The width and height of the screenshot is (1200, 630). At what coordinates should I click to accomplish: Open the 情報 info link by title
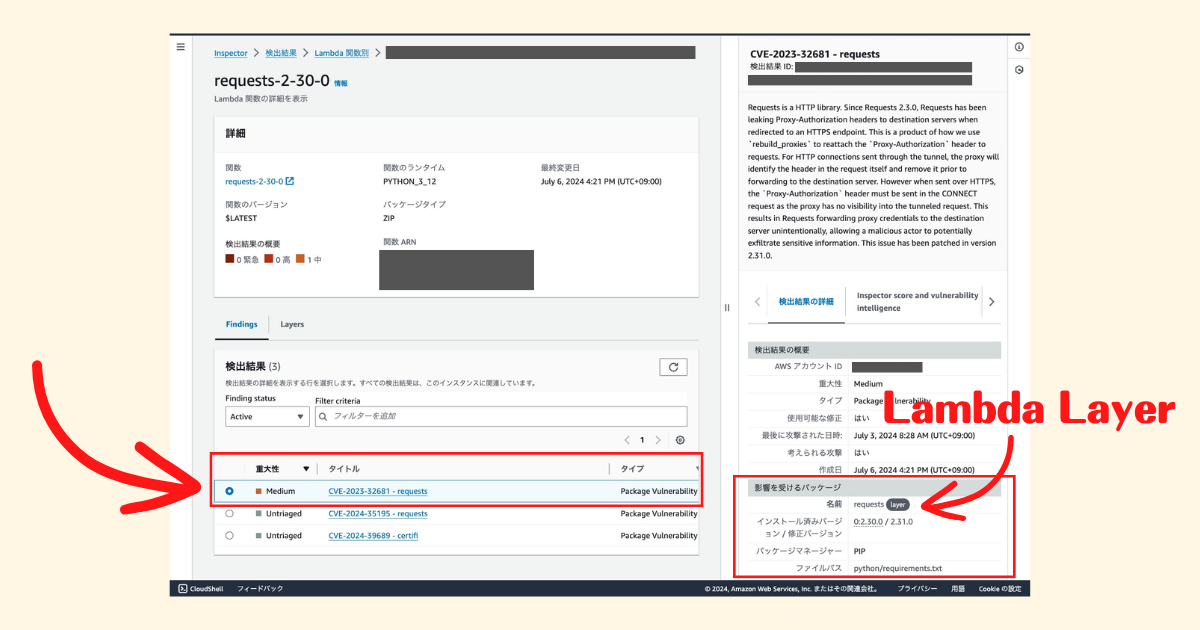coord(341,83)
